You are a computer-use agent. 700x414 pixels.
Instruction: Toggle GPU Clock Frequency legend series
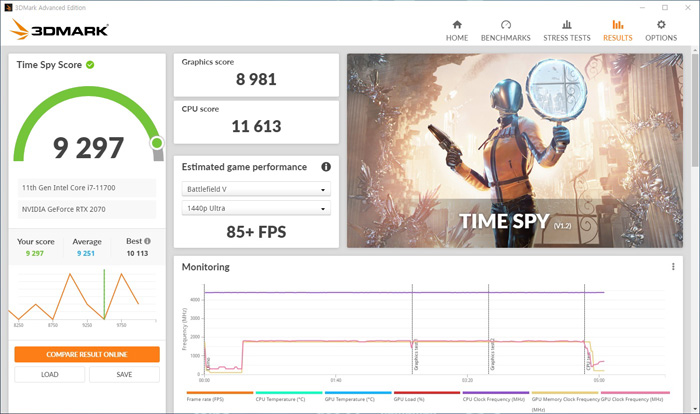pos(635,397)
